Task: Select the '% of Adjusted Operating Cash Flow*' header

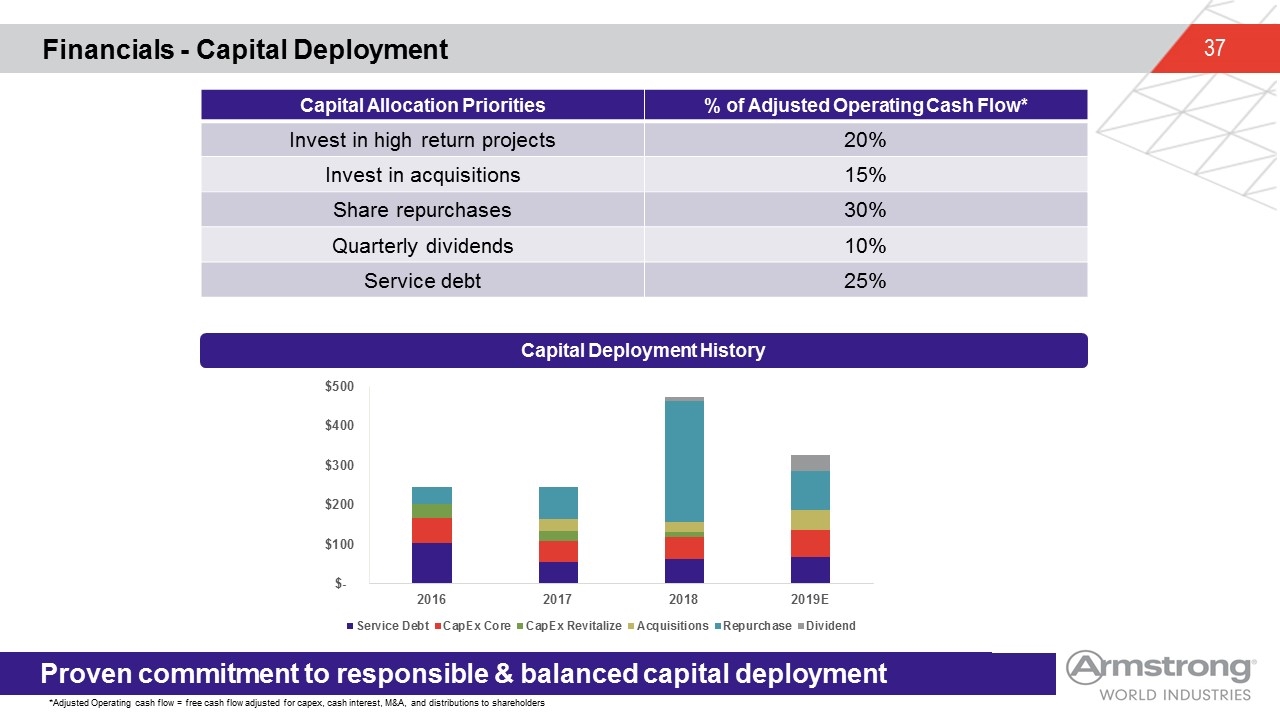Action: (x=865, y=105)
